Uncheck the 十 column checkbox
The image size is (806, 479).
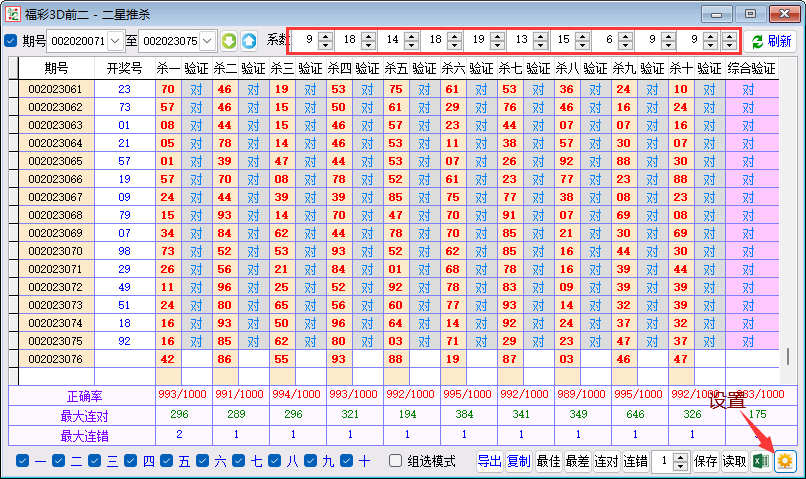tap(347, 461)
